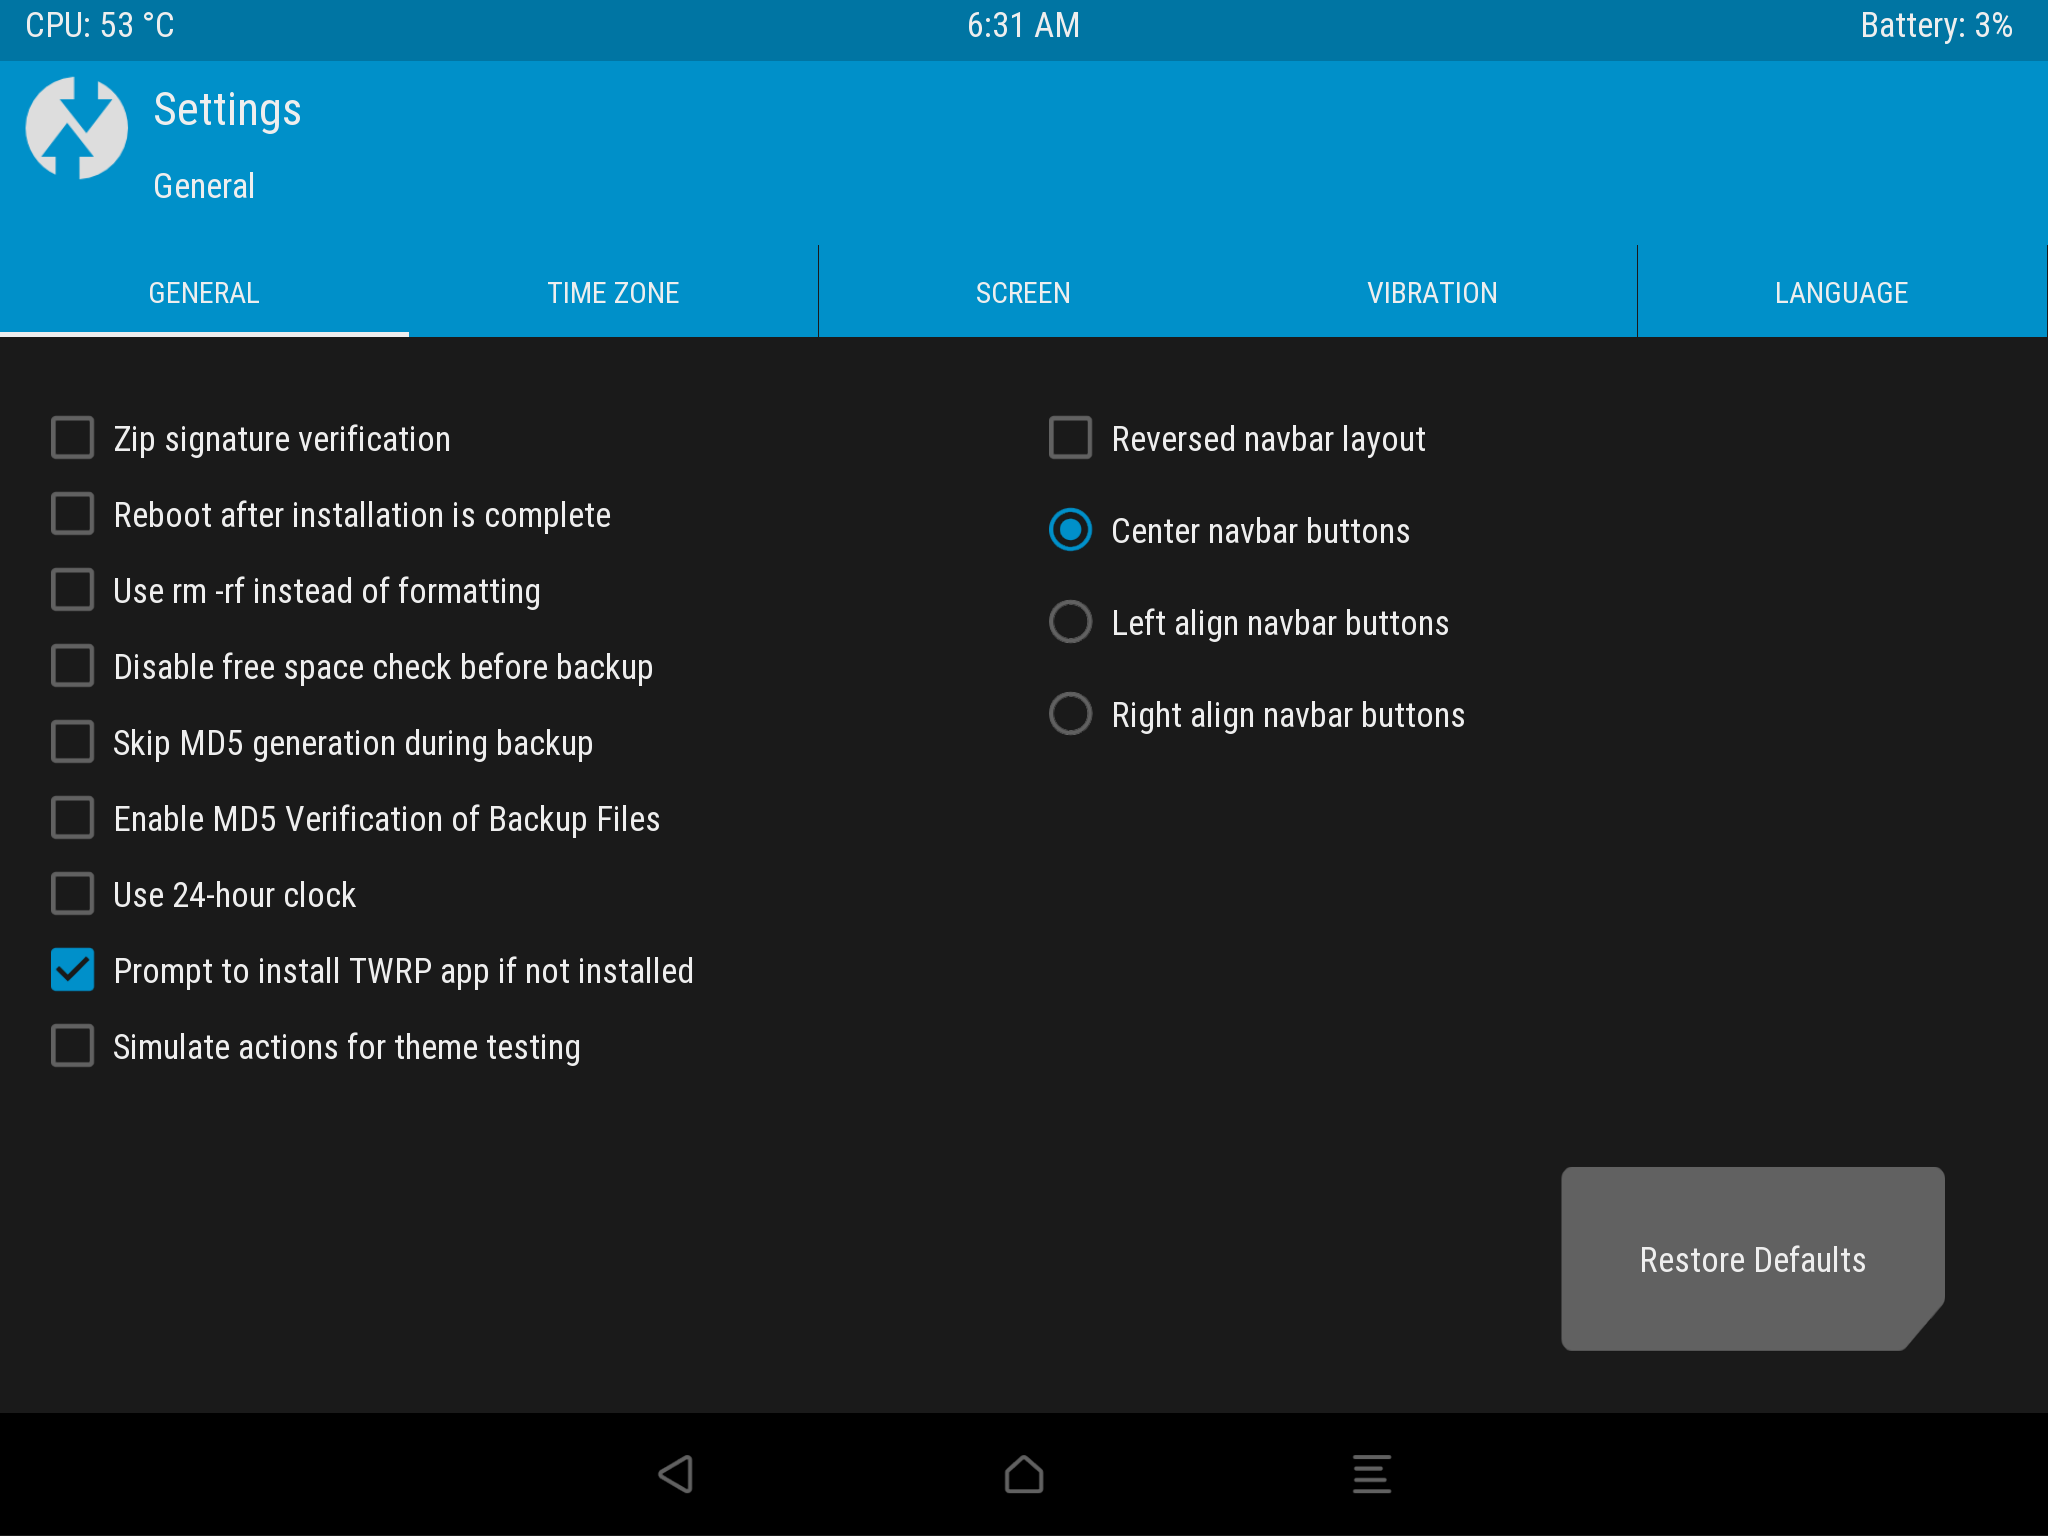Tap the TWRP logo icon
The image size is (2048, 1536).
(77, 129)
